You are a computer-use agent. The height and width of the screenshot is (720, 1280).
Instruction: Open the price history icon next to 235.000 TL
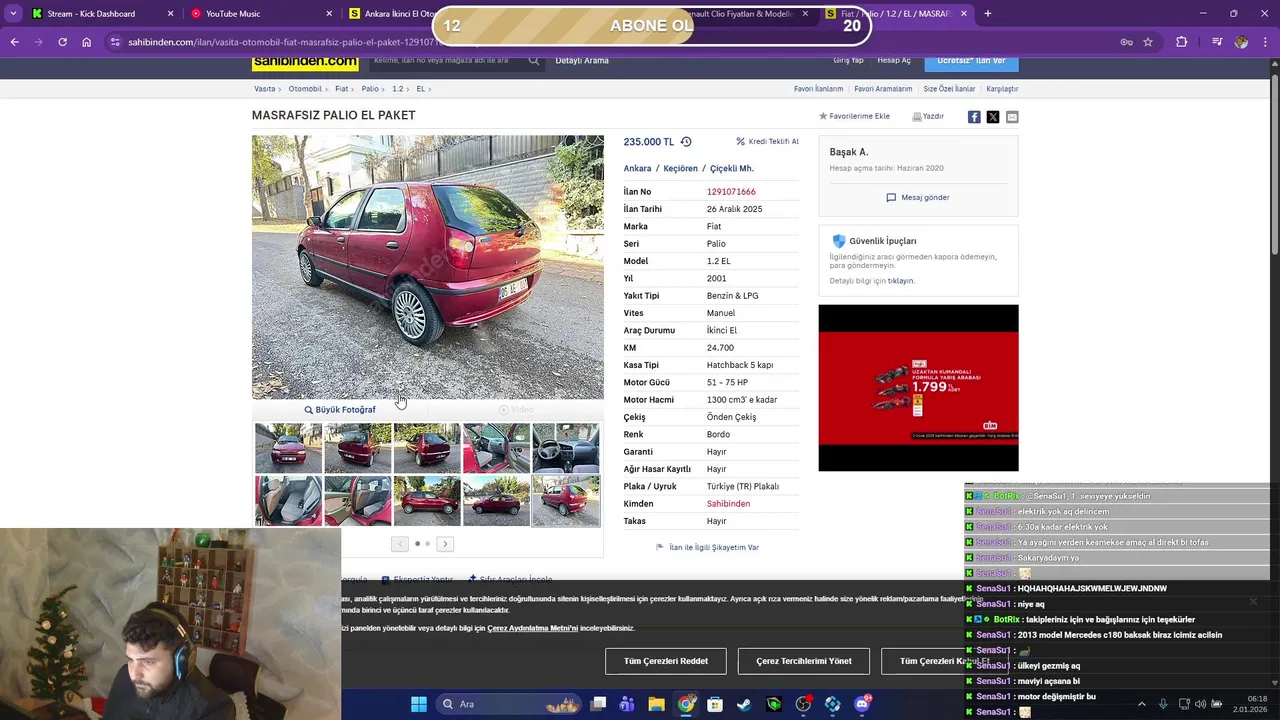tap(686, 142)
